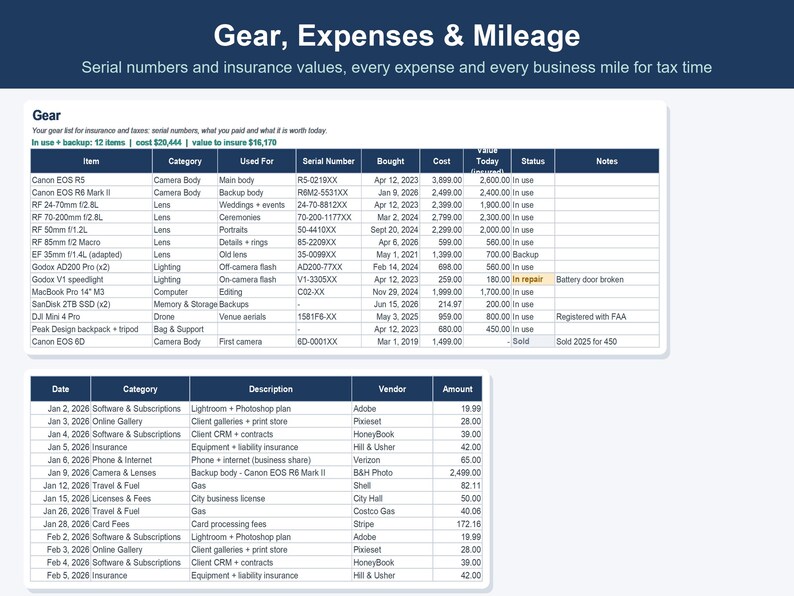
Task: Click the Licenses & Fees category cell
Action: pyautogui.click(x=140, y=498)
